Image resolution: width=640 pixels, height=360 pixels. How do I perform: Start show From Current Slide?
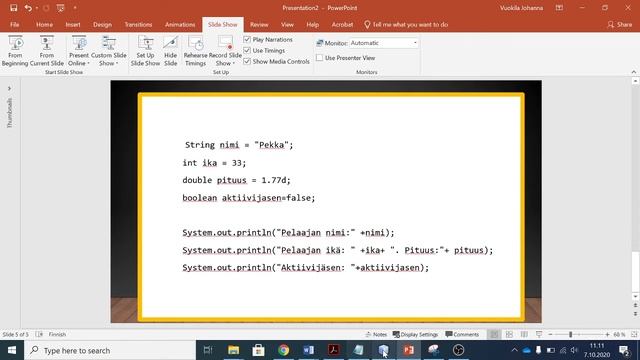tap(47, 51)
